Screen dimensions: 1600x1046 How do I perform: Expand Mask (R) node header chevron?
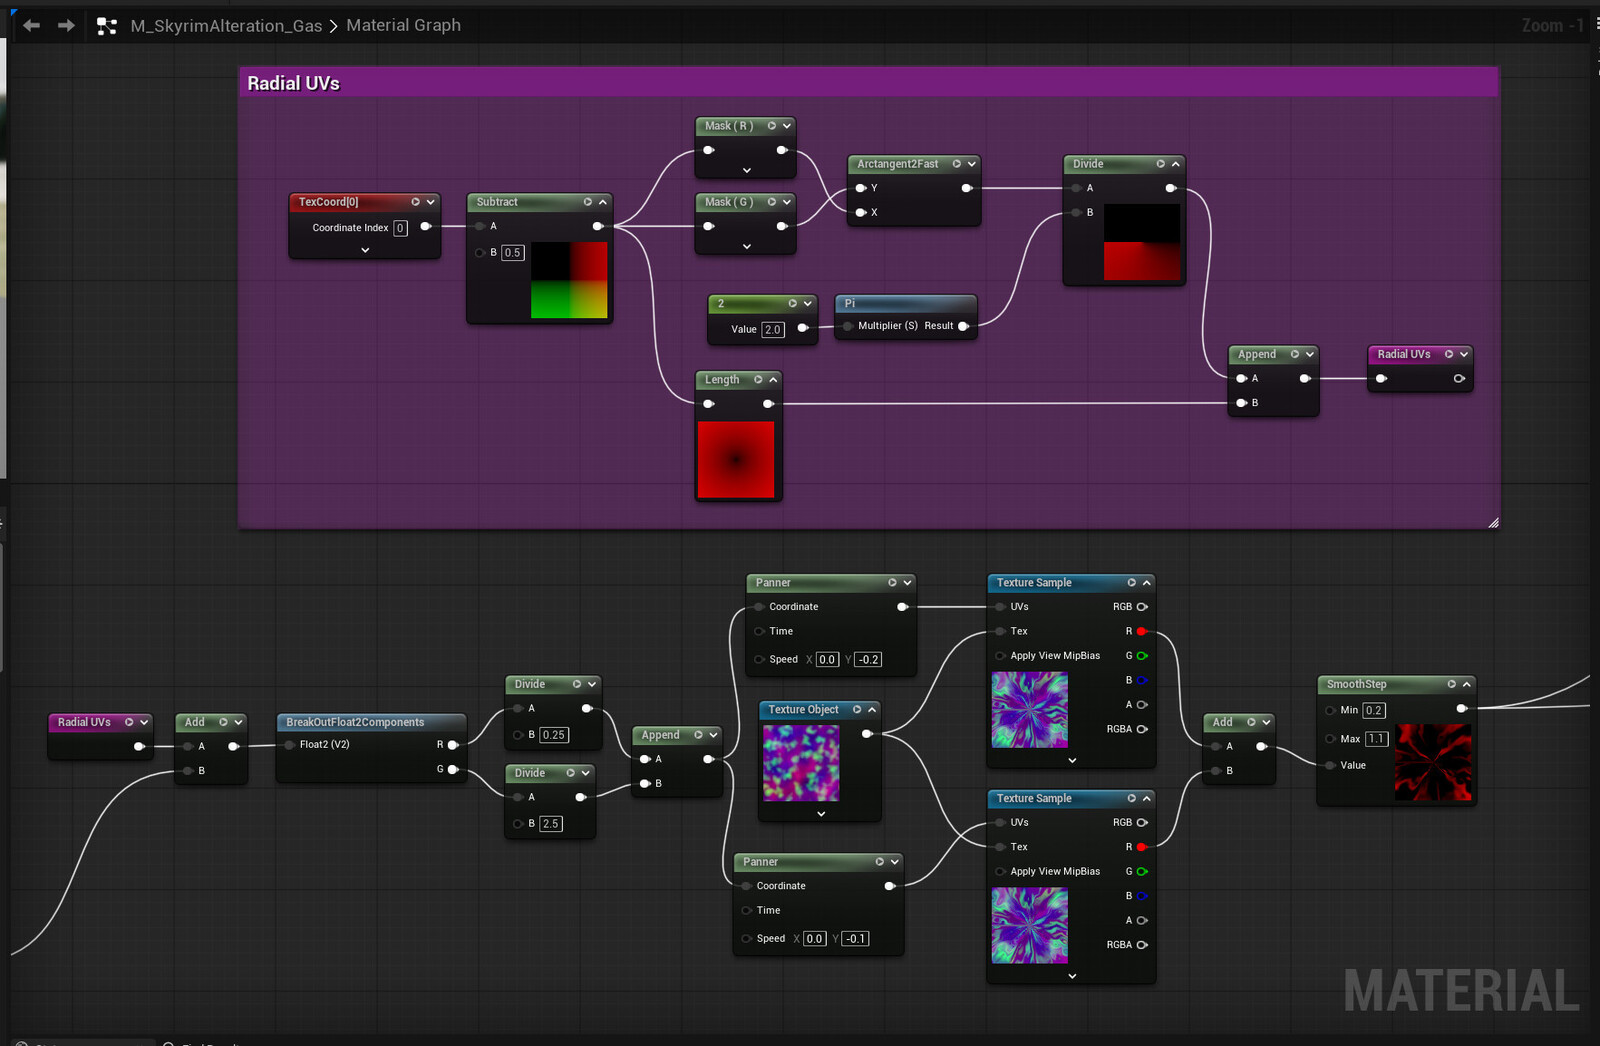787,126
